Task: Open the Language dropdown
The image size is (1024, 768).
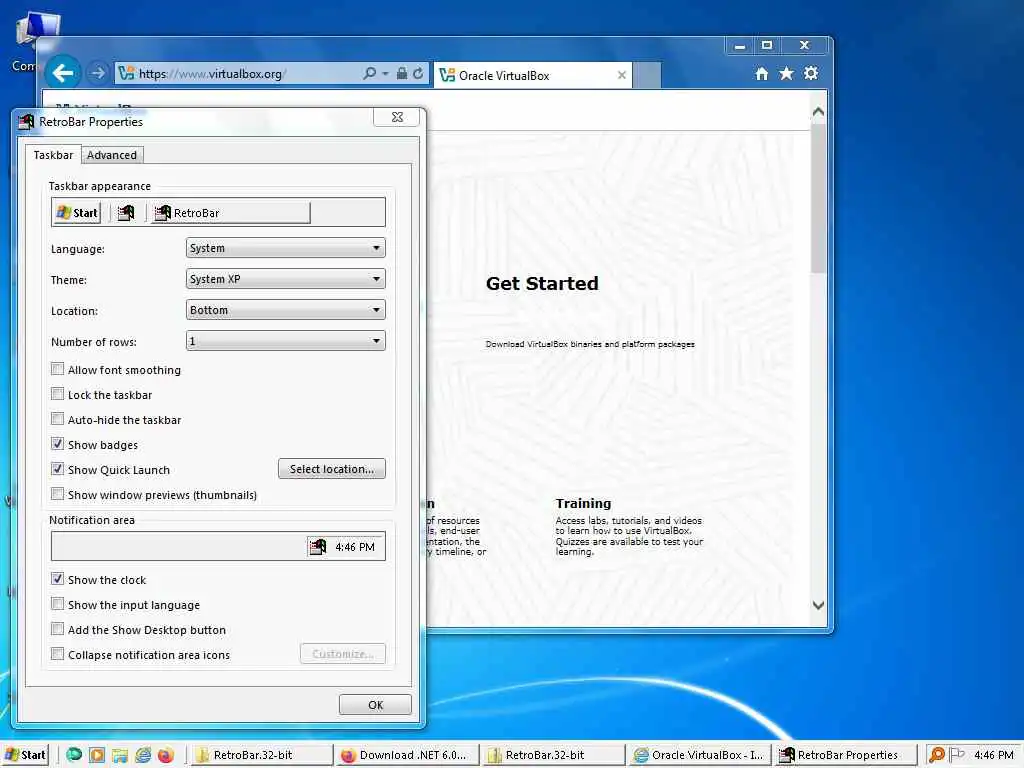Action: click(285, 248)
